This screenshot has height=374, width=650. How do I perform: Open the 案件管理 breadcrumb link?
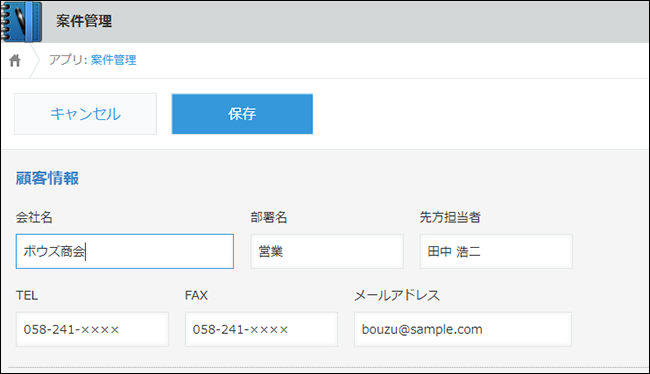point(113,60)
